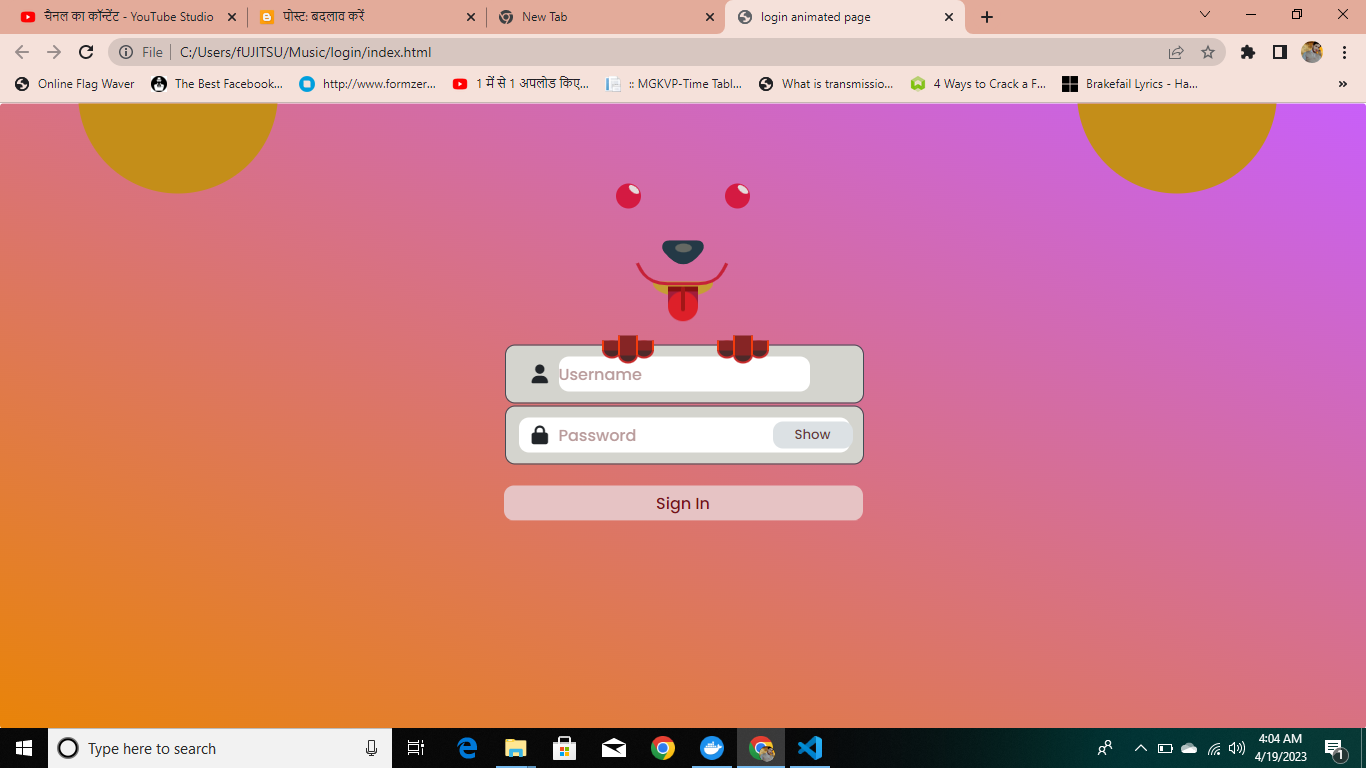The image size is (1366, 768).
Task: Open the Brakefail Lyrics bookmark
Action: pos(1130,84)
